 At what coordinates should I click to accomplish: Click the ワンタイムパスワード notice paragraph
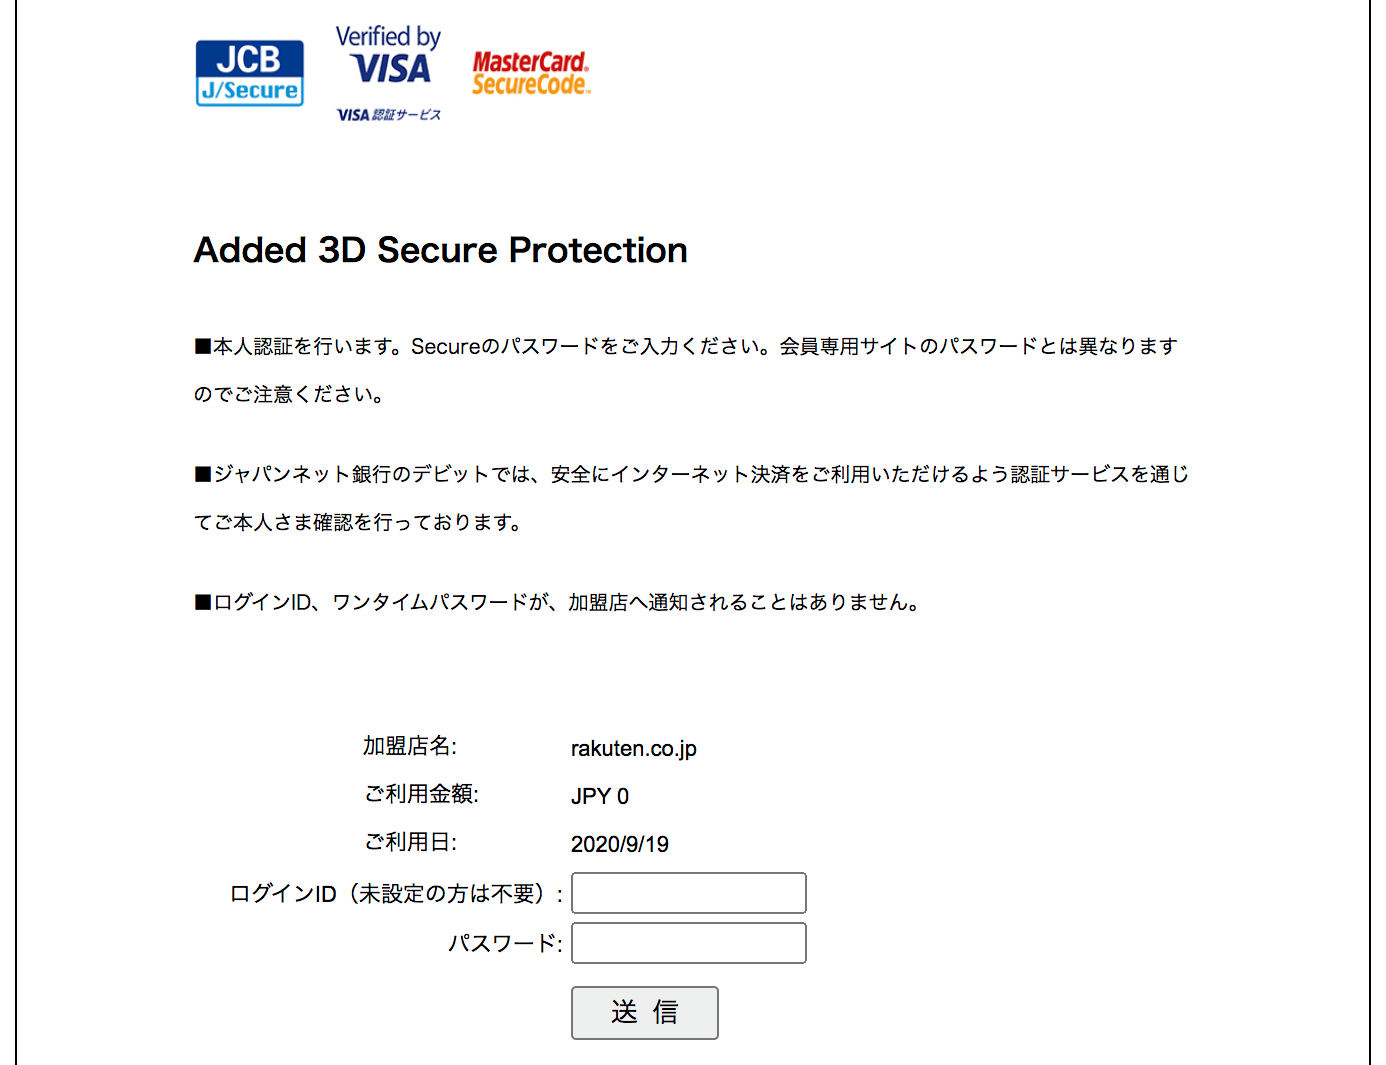click(x=557, y=602)
